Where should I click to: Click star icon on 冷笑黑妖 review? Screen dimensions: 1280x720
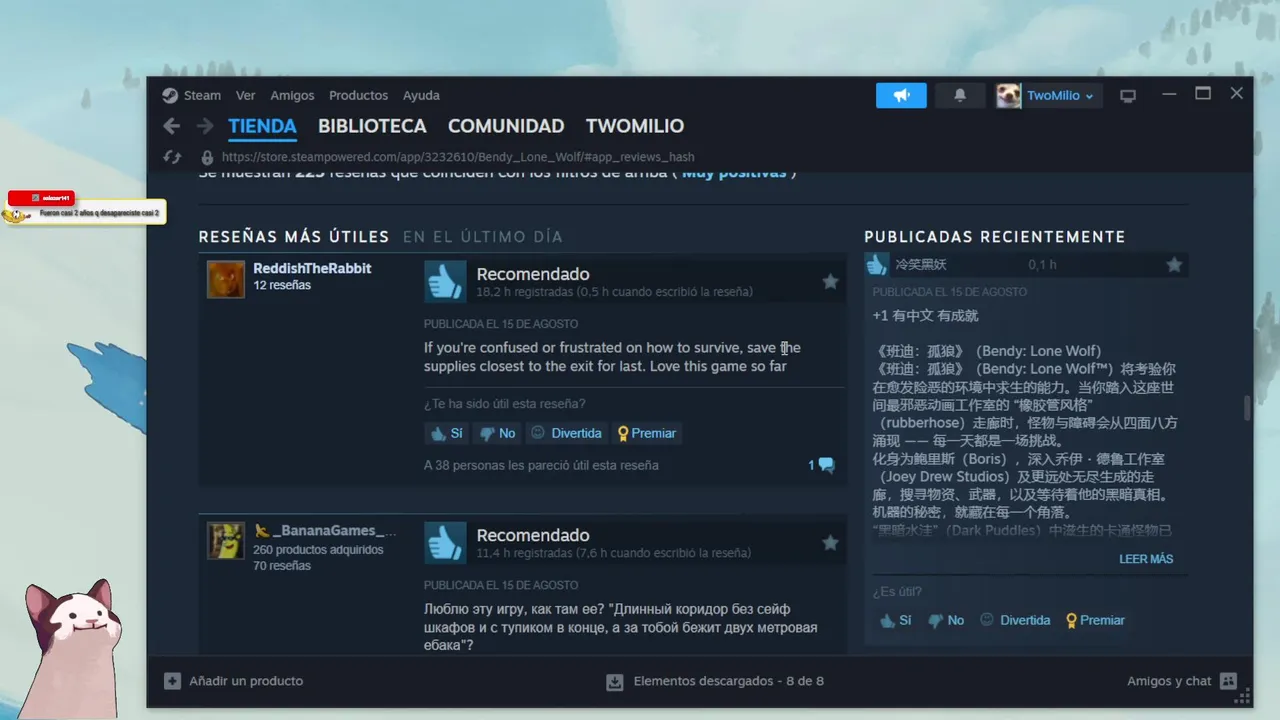1174,265
